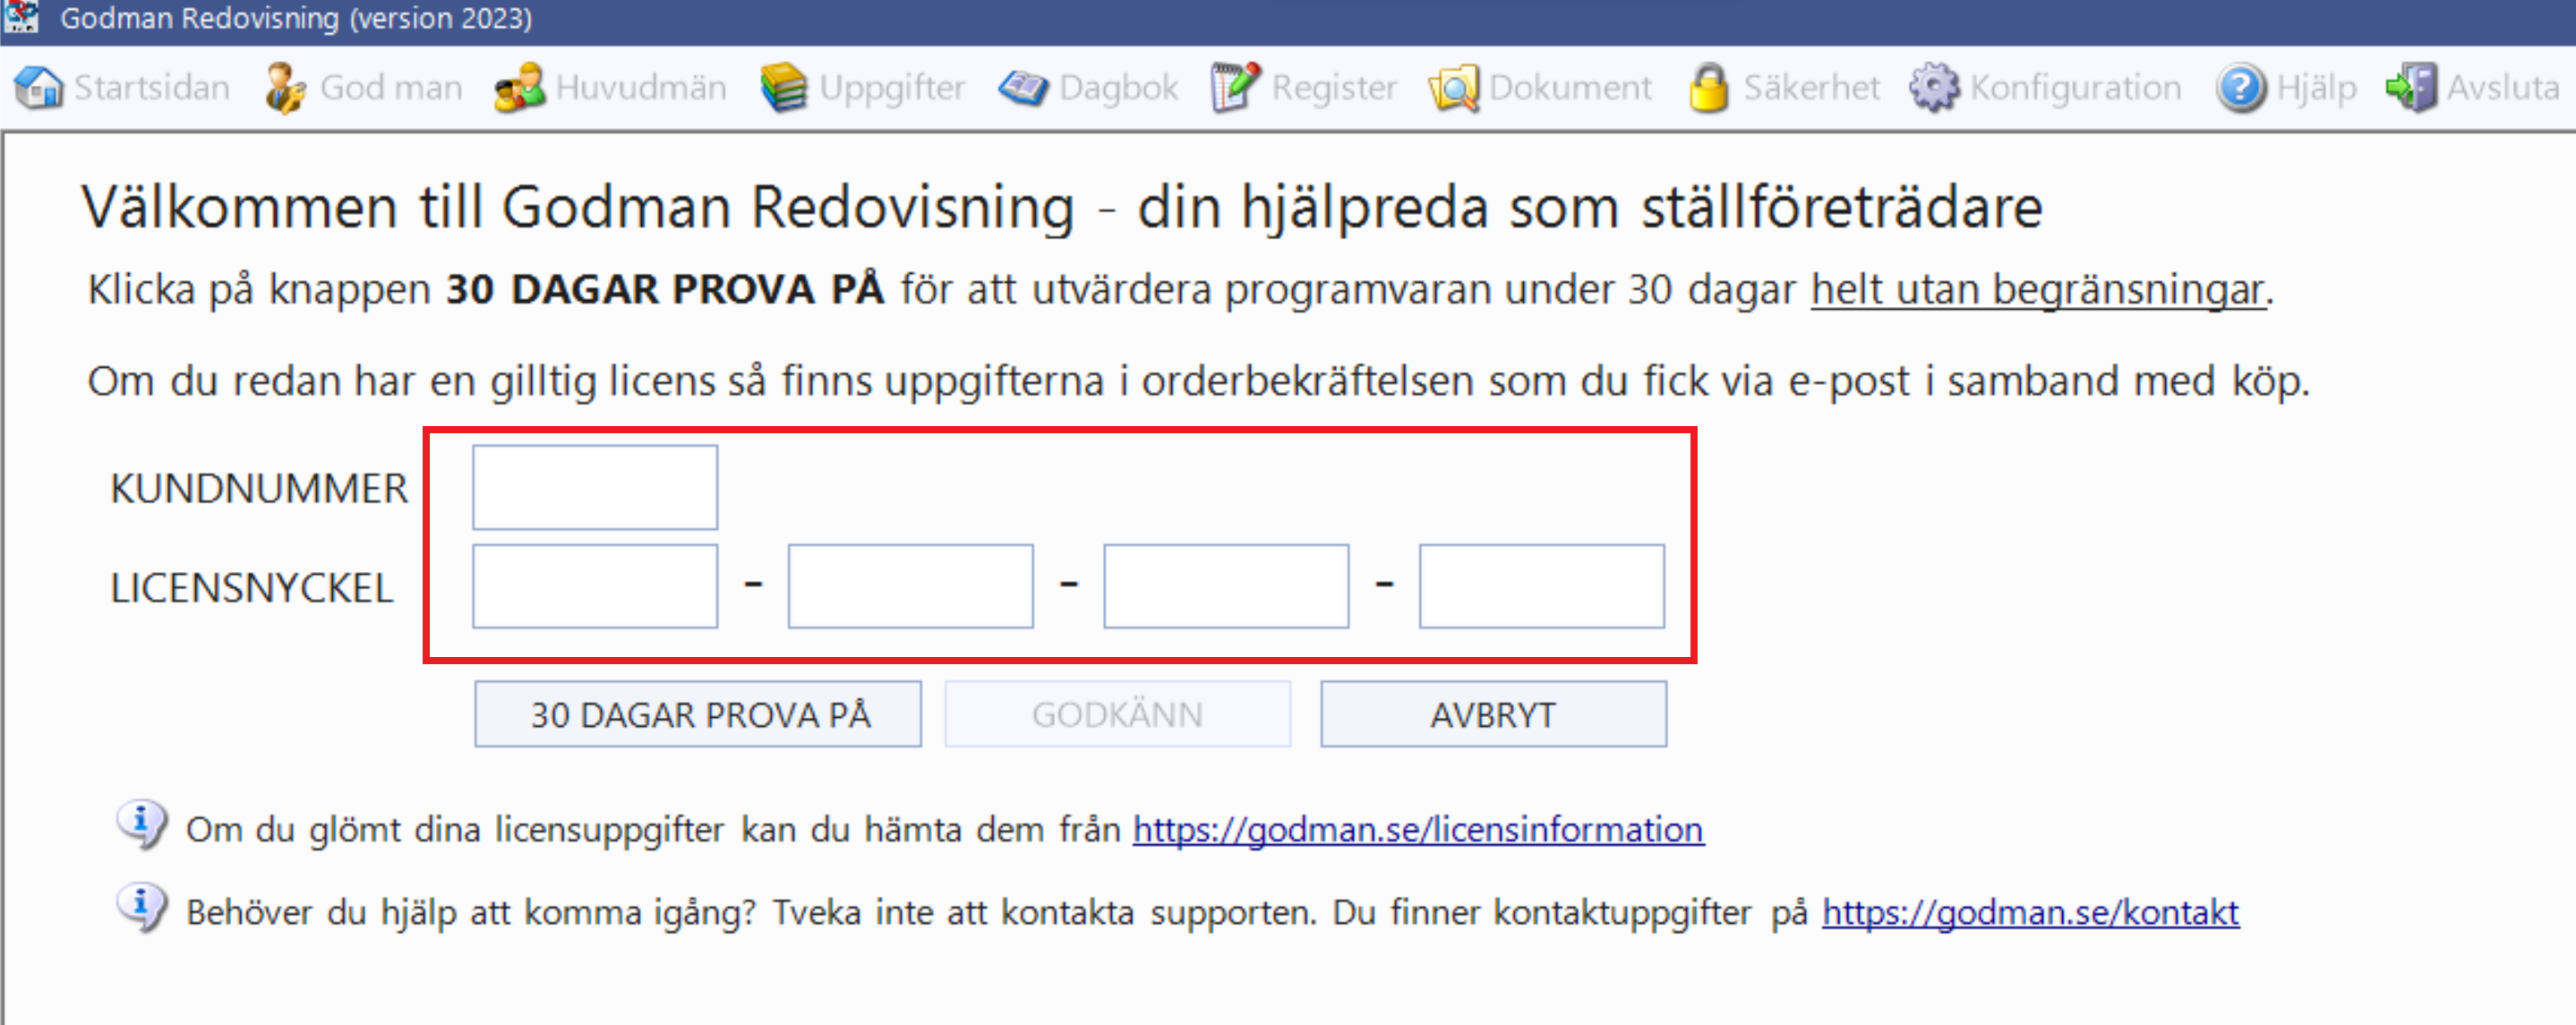Screen dimensions: 2576x1025
Task: Start the 30 DAGAR PROVA PÅ trial
Action: click(x=698, y=714)
